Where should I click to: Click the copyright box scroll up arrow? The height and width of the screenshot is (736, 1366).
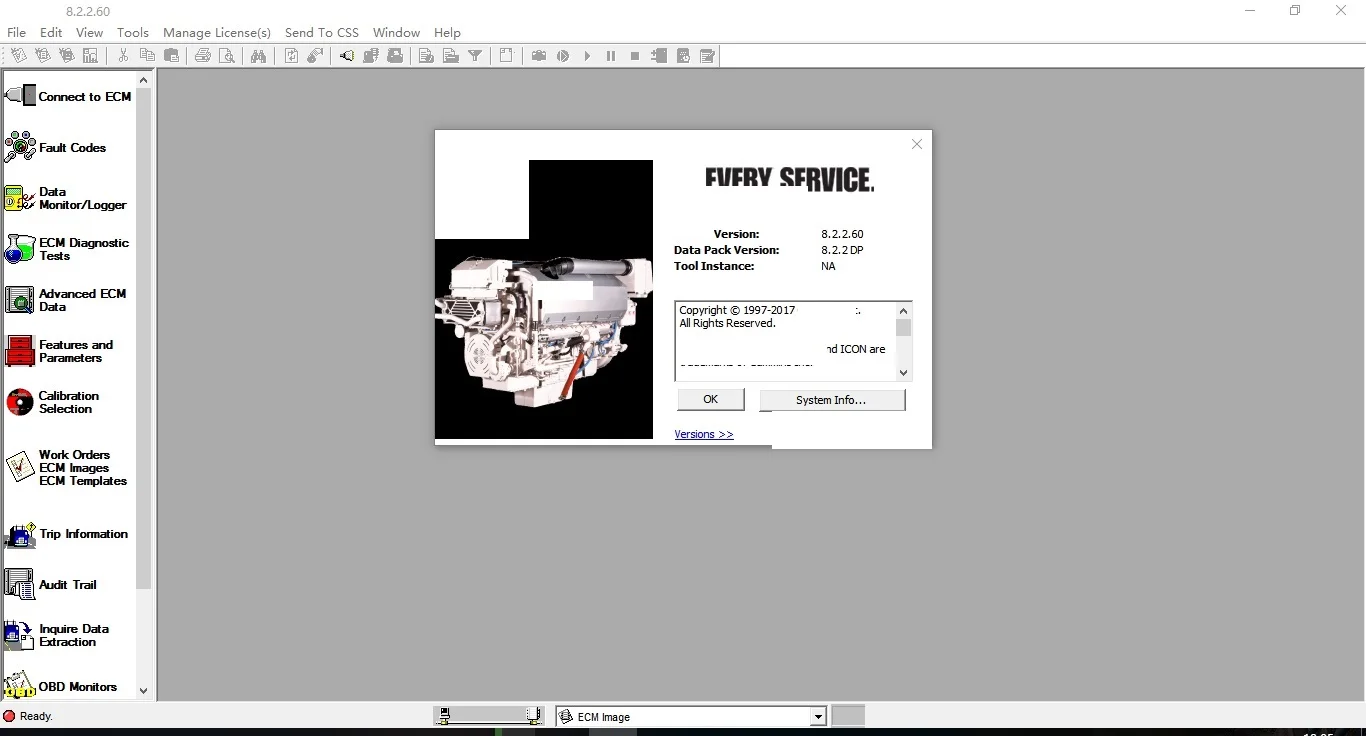click(904, 310)
